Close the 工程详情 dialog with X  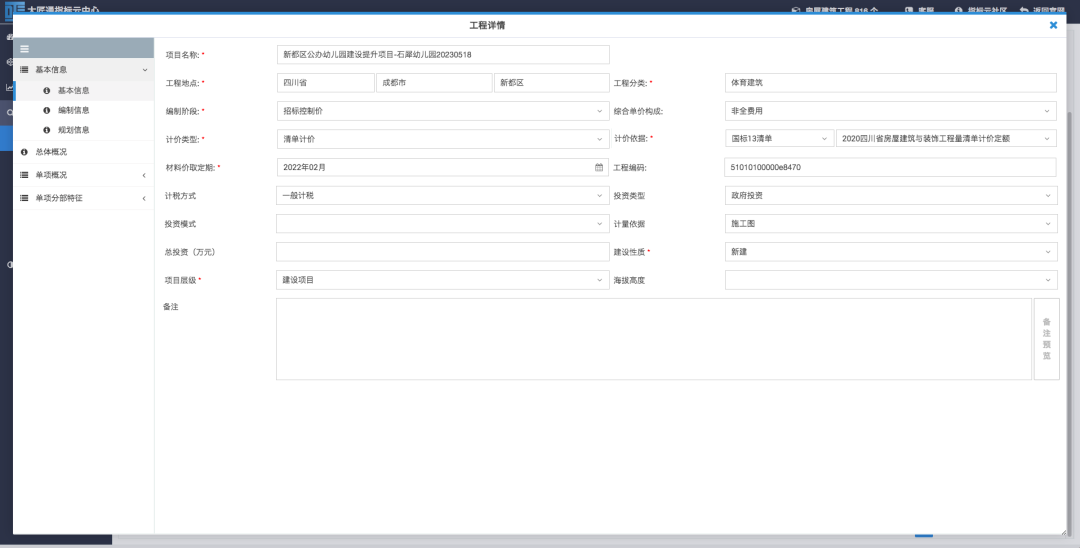click(1053, 25)
